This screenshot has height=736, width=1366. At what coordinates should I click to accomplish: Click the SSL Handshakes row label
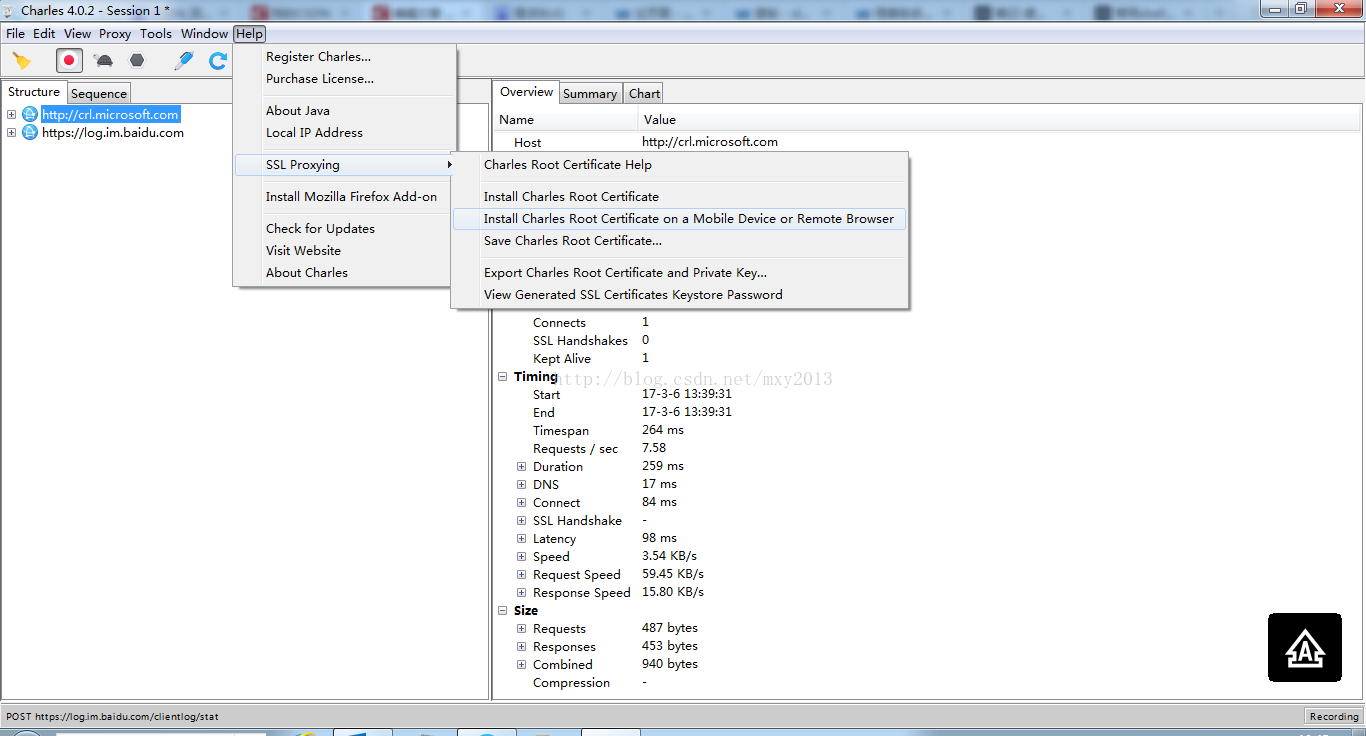pos(580,341)
